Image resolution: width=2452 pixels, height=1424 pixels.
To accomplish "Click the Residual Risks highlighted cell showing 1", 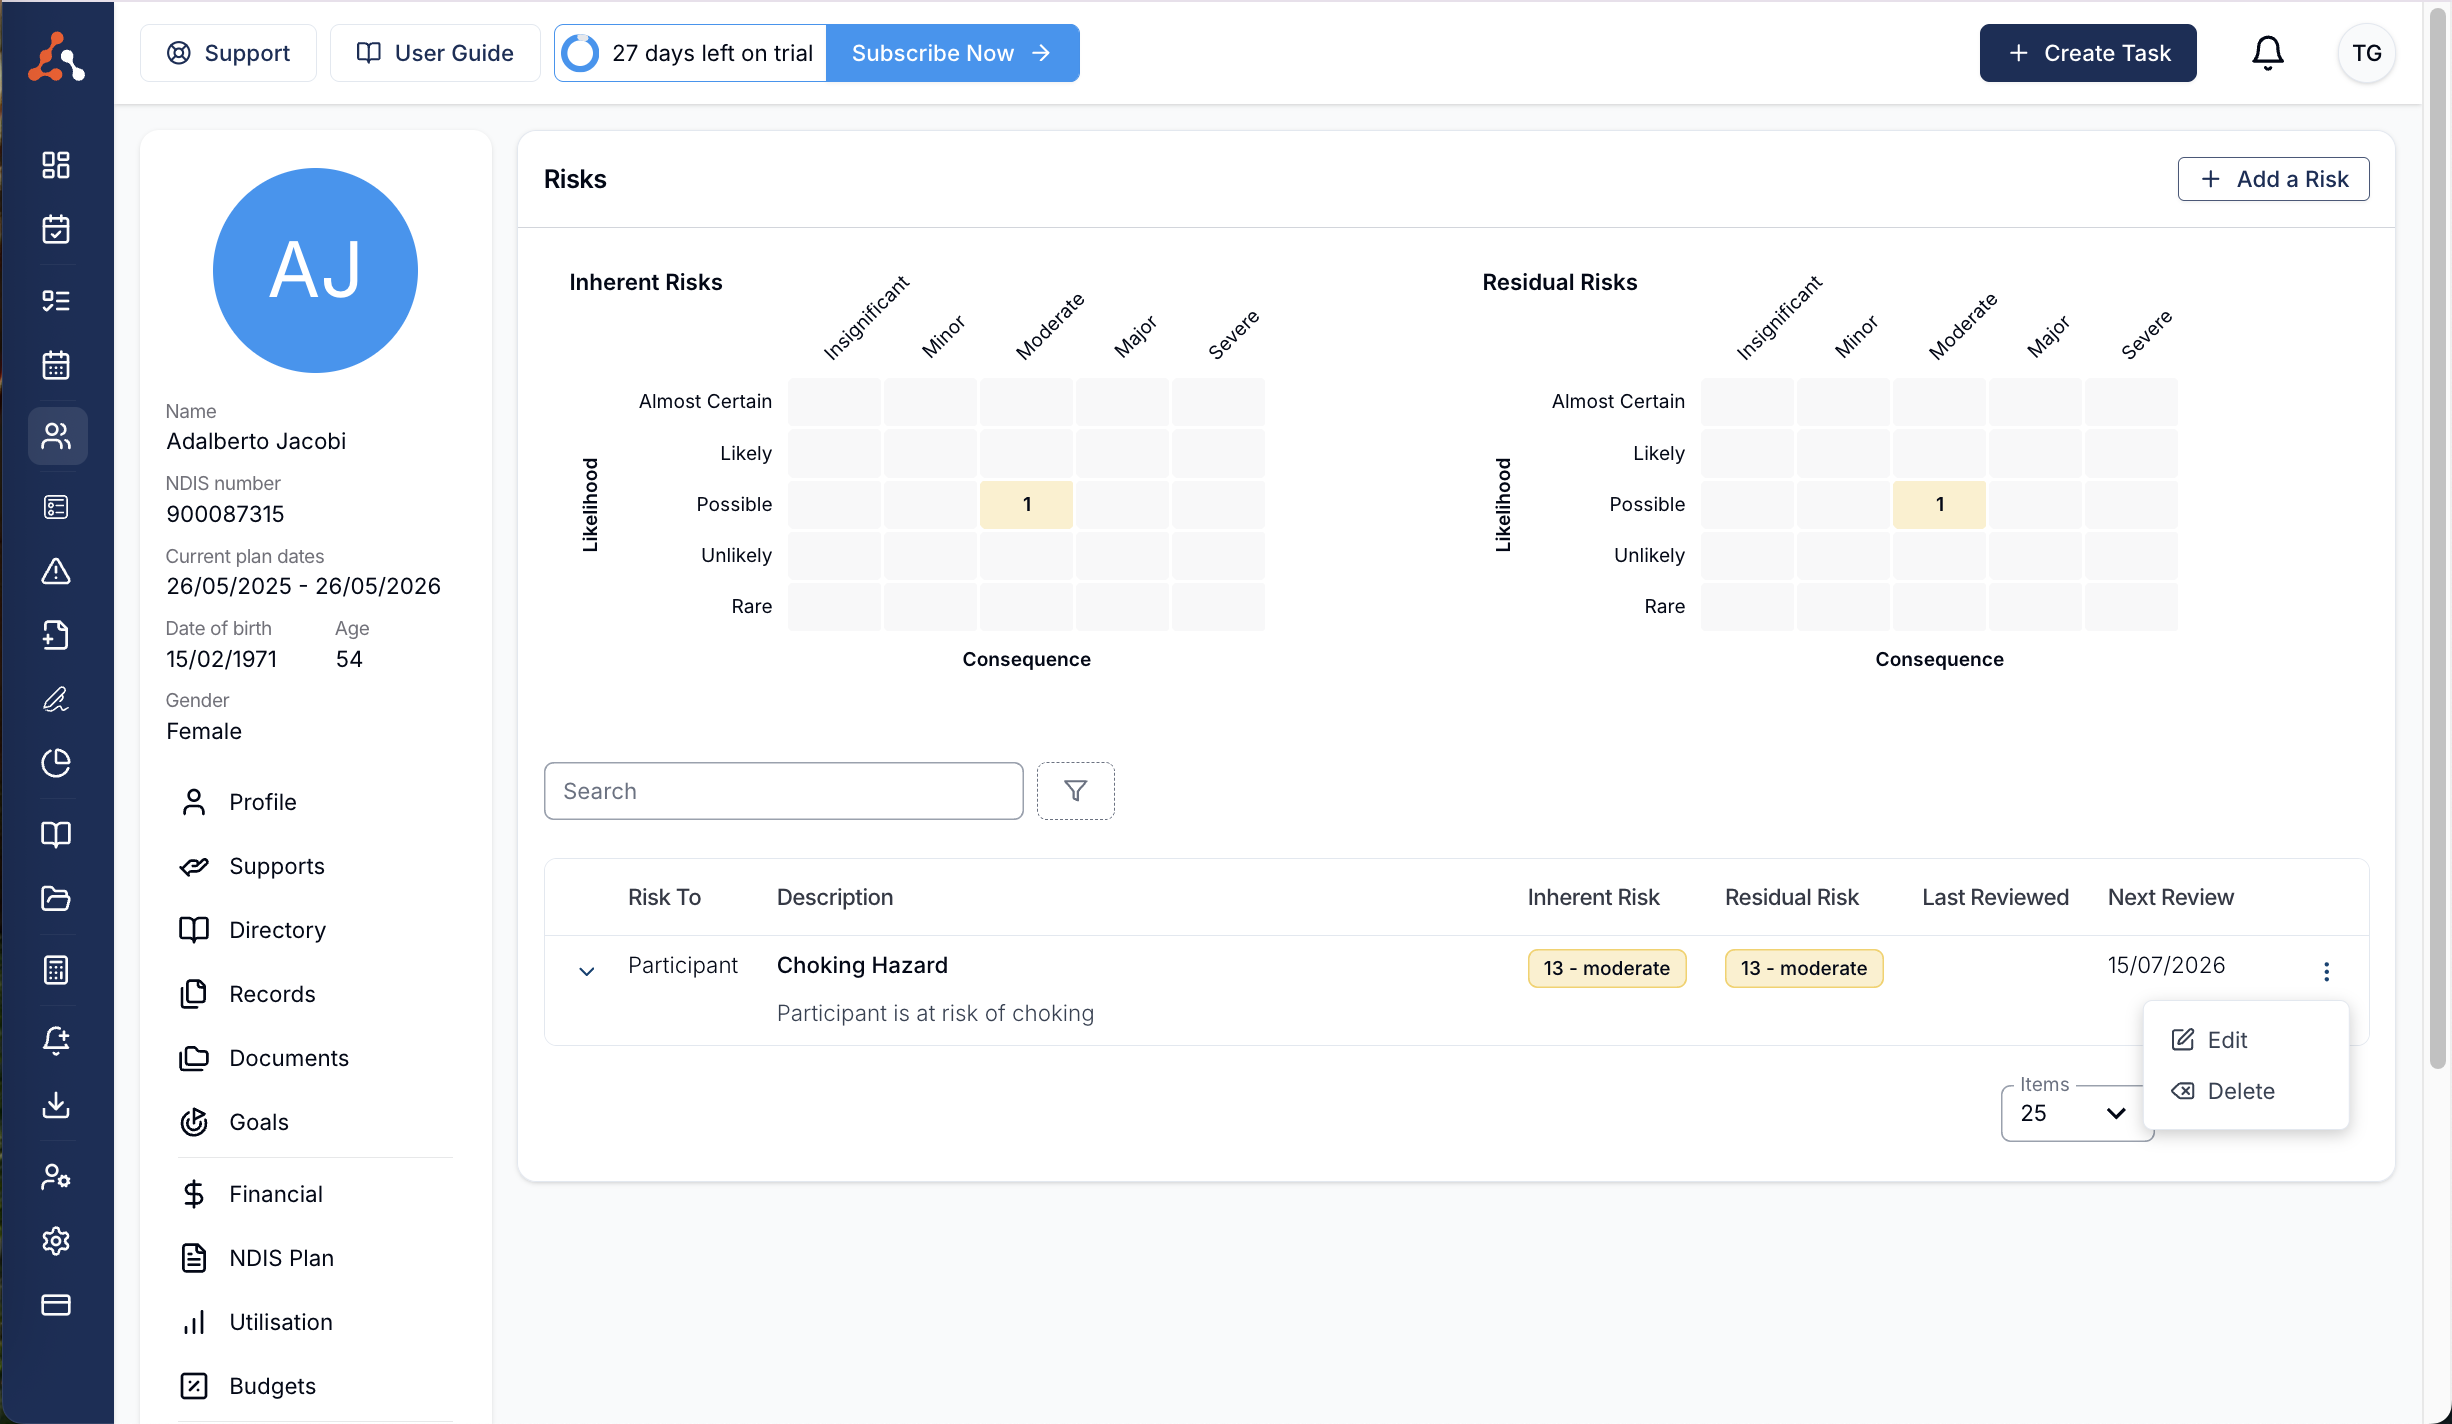I will 1939,504.
